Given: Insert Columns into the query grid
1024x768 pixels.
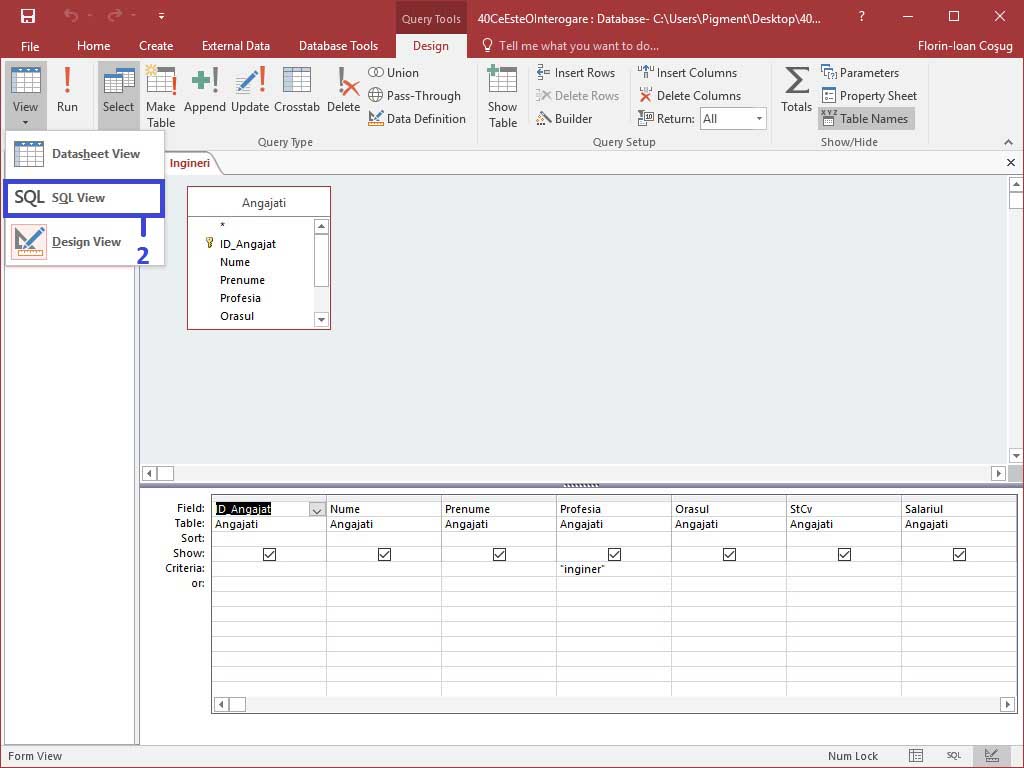Looking at the screenshot, I should pos(687,72).
